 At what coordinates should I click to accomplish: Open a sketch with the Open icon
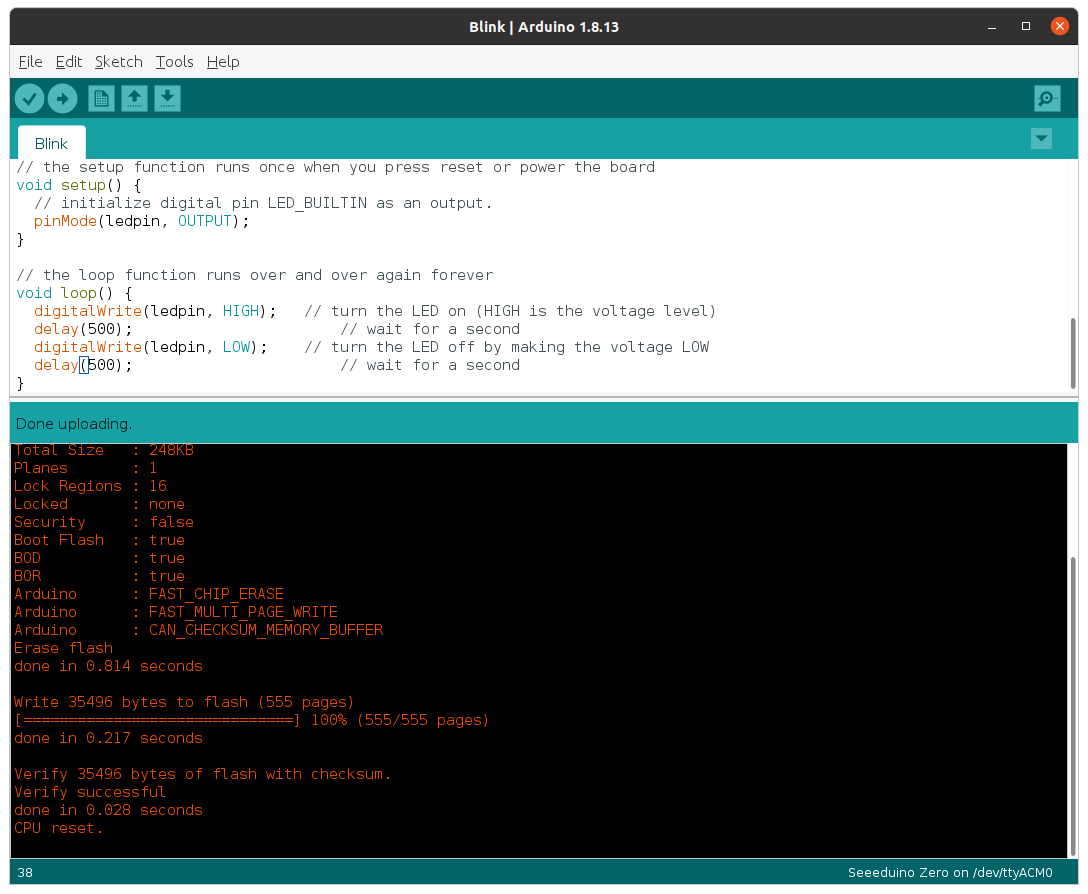(135, 99)
